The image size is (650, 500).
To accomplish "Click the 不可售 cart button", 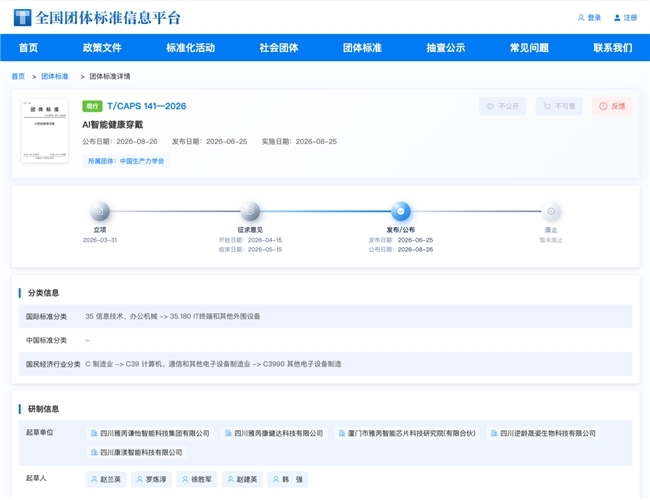I will (559, 106).
